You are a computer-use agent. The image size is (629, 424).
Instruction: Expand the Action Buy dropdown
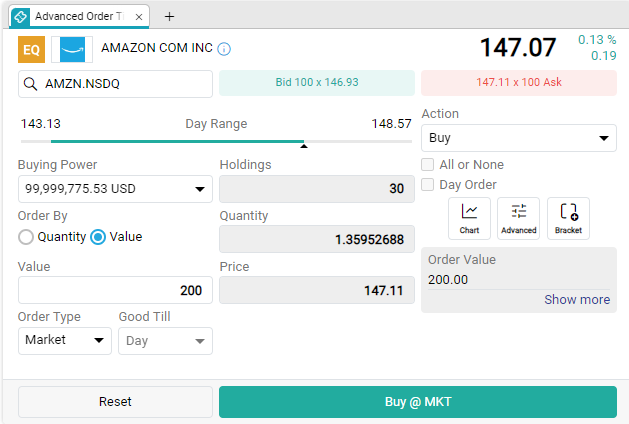519,138
